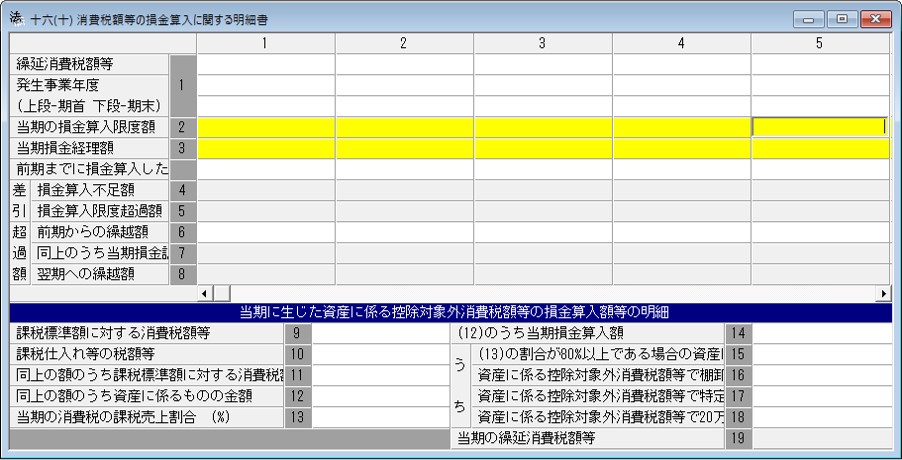Click the active row 2 cell in column 5
Screen dimensions: 902x460
[x=820, y=127]
